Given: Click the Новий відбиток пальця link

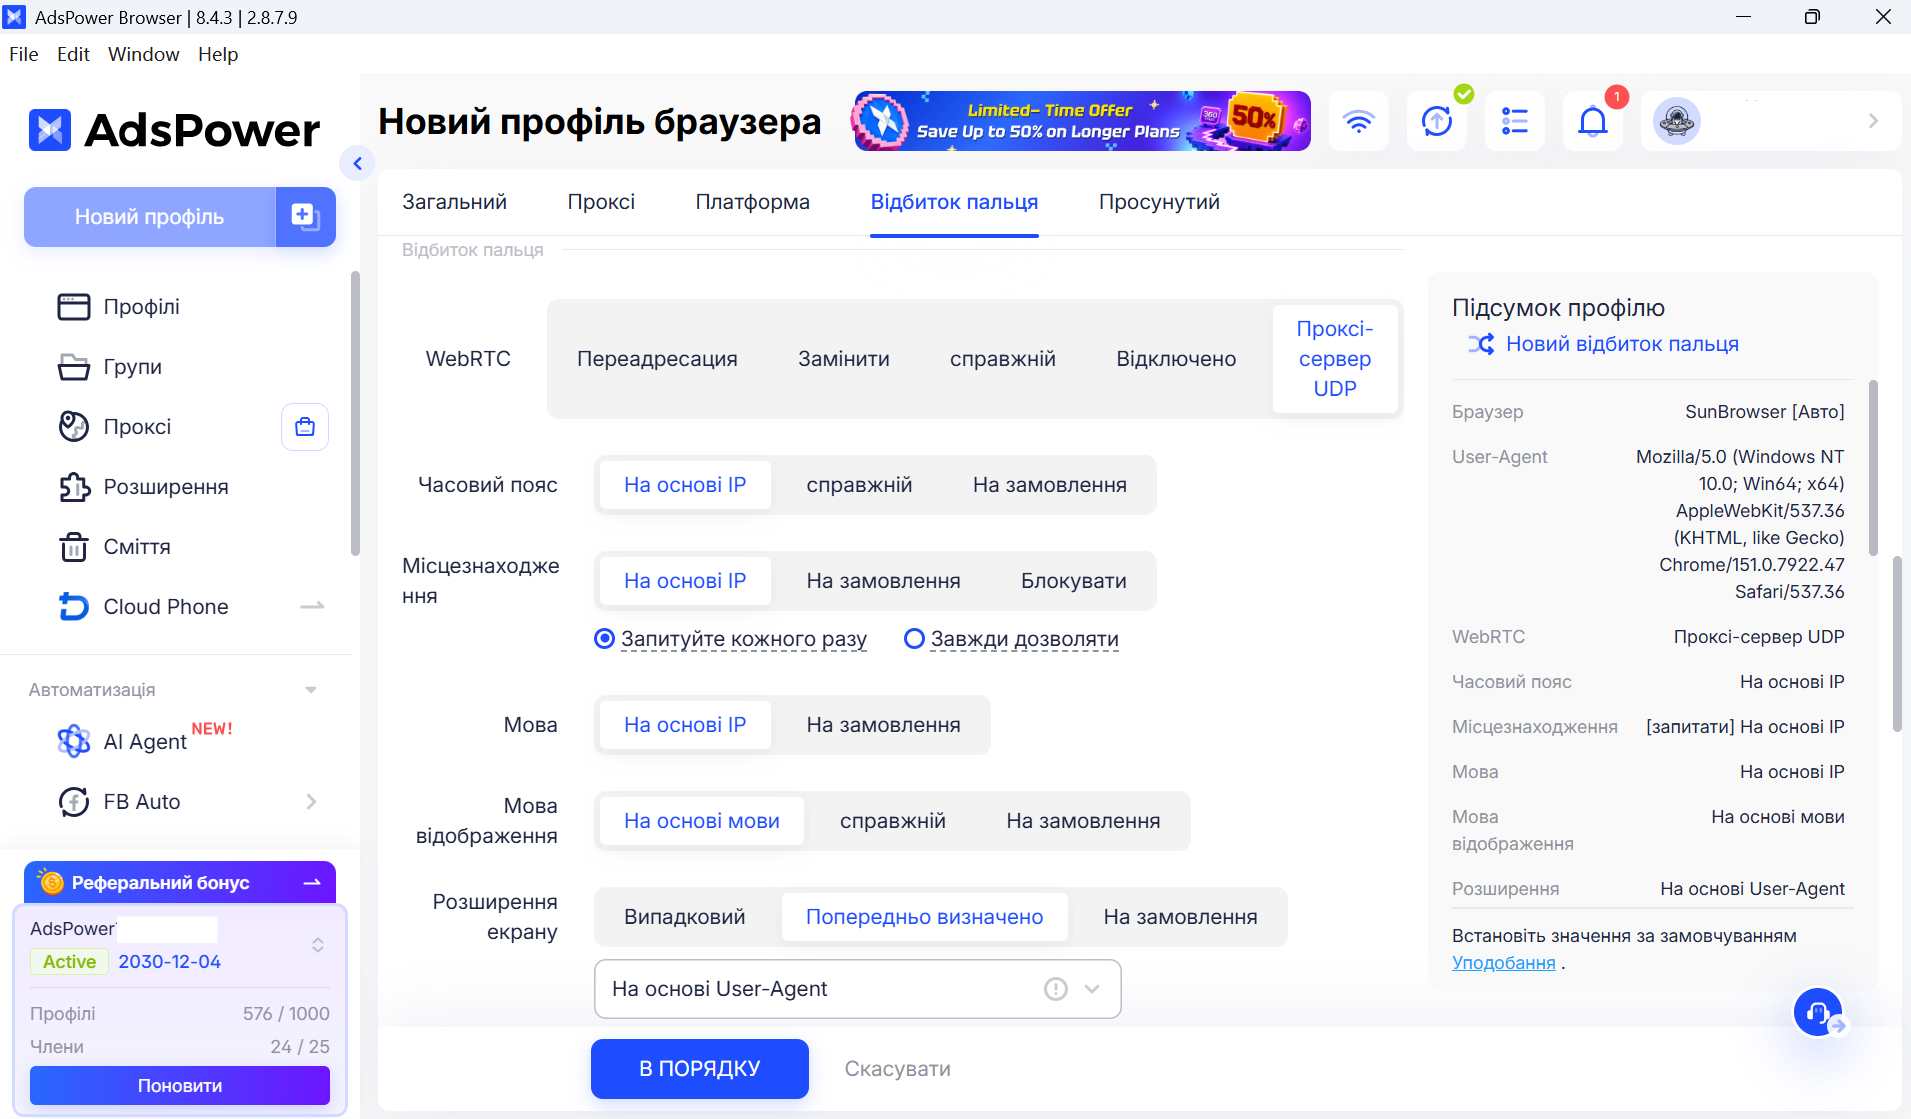Looking at the screenshot, I should click(1622, 344).
